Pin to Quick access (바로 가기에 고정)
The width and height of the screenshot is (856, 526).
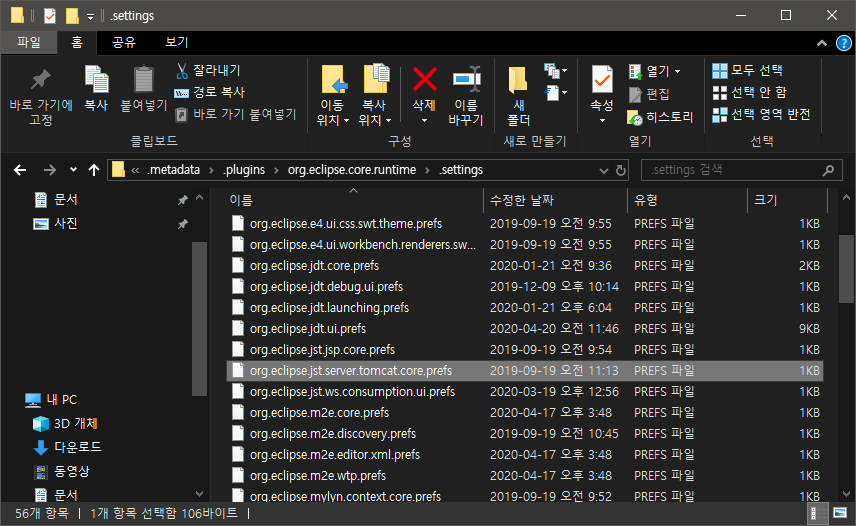[41, 96]
